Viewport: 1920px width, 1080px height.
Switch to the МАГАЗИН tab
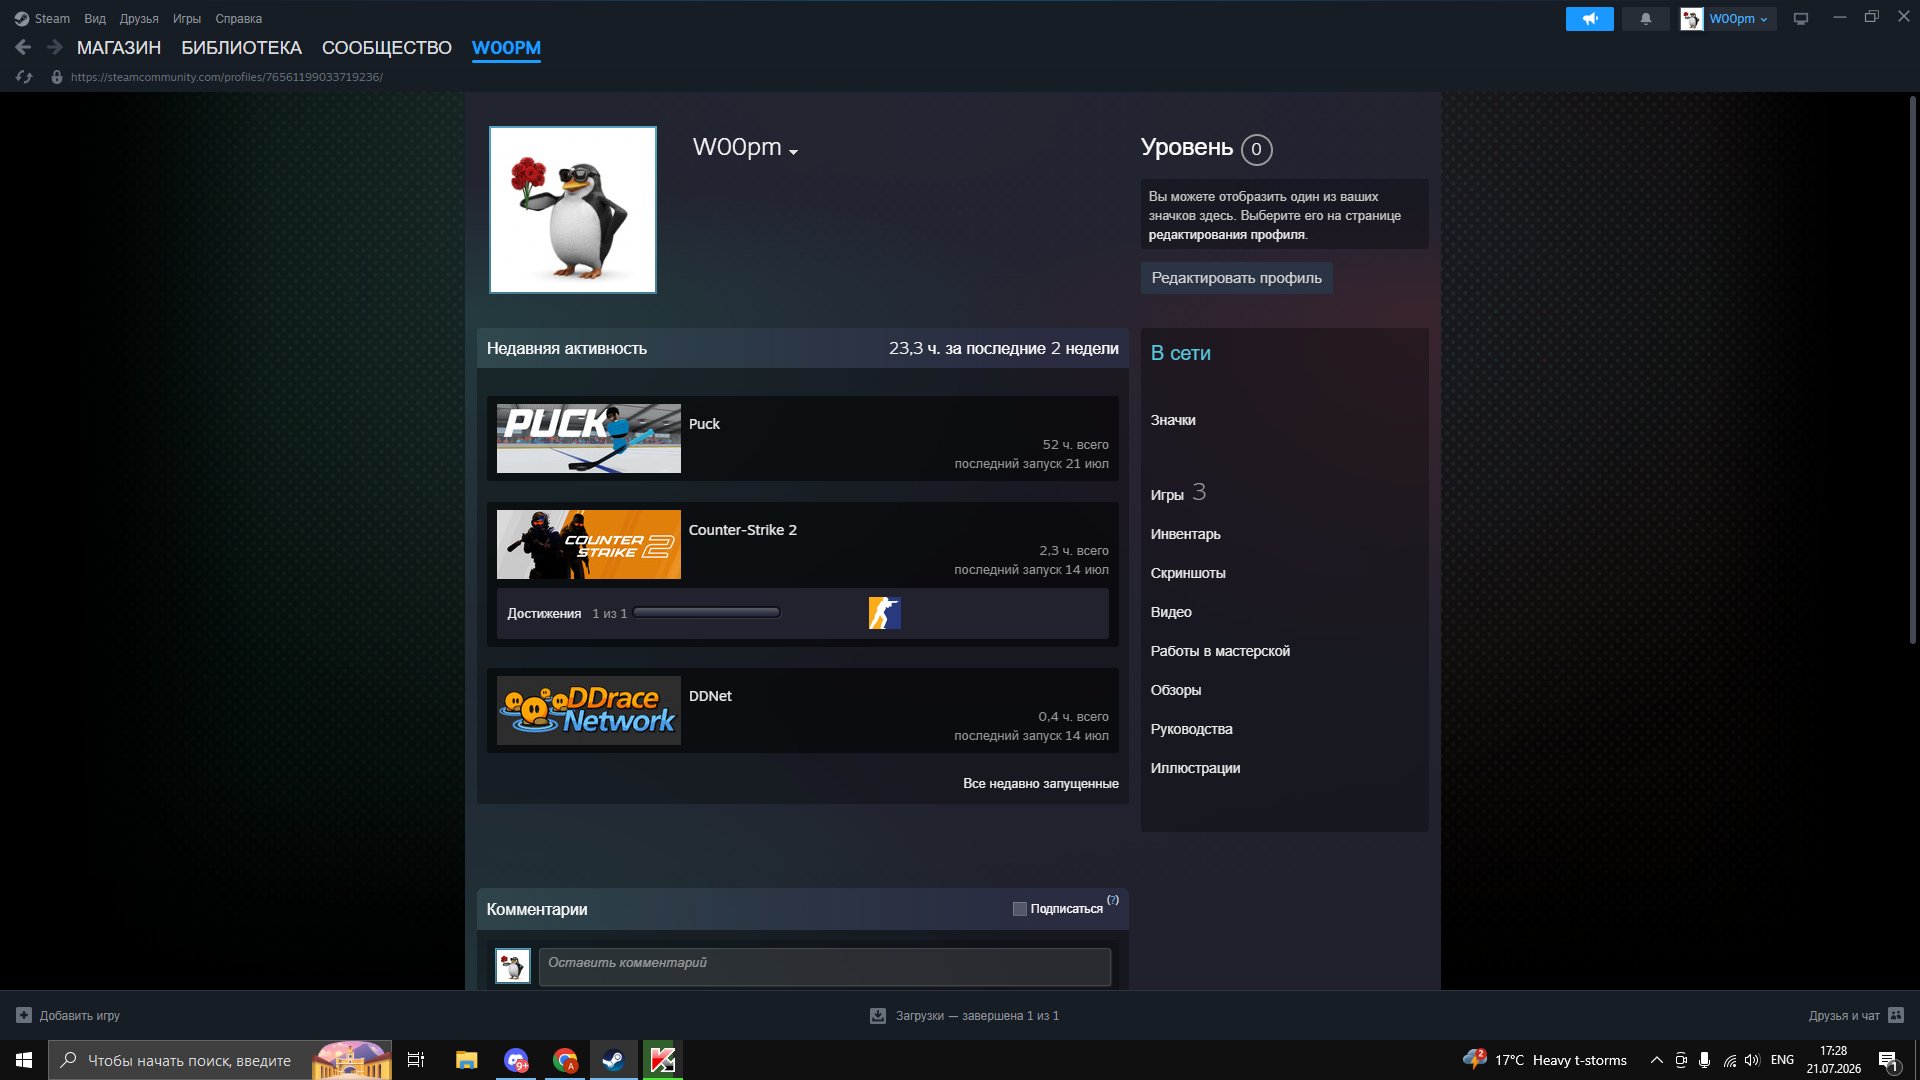tap(119, 47)
